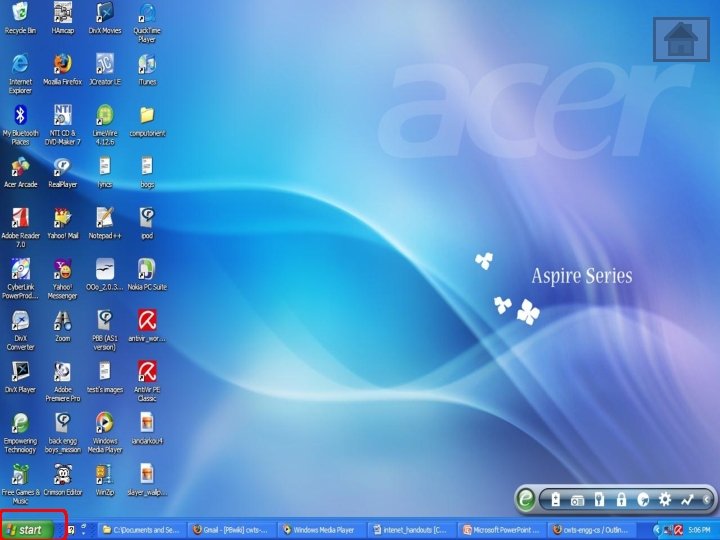Screen dimensions: 720x540
Task: Open the round performance icon in Acer toolbar
Action: (643, 499)
